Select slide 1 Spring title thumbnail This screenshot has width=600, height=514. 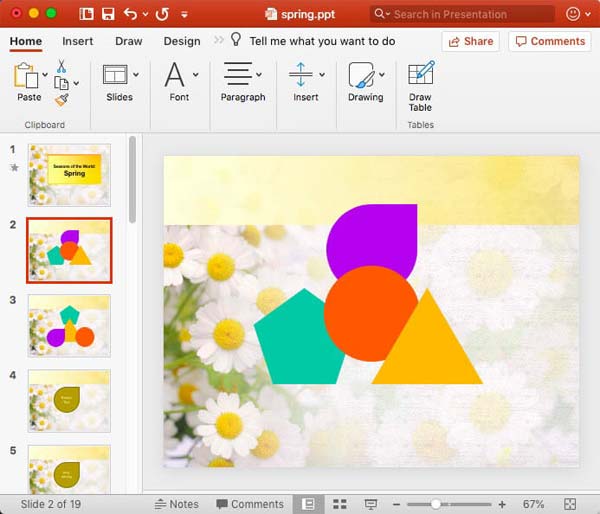click(69, 175)
